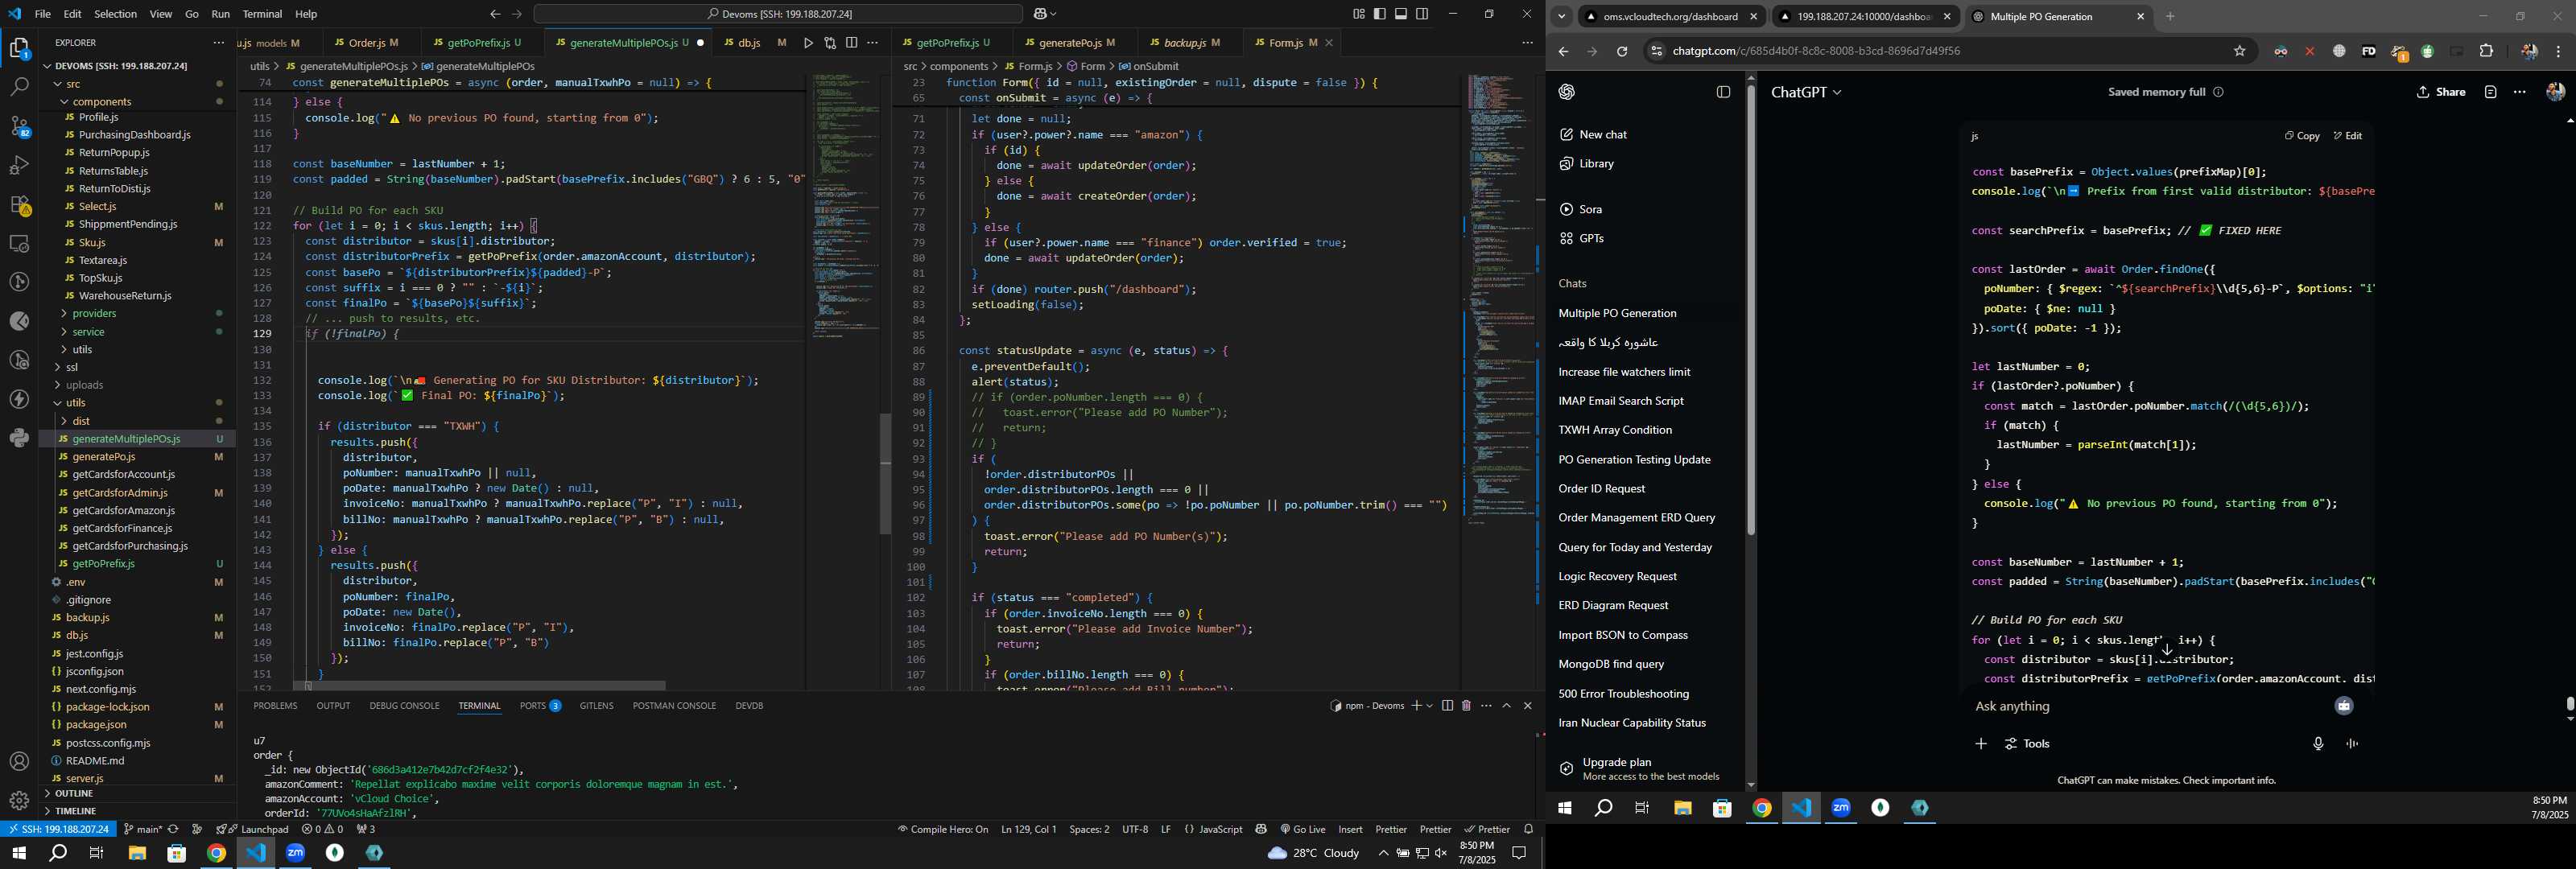Toggle Compile Hero: On in status bar
This screenshot has height=869, width=2576.
942,829
